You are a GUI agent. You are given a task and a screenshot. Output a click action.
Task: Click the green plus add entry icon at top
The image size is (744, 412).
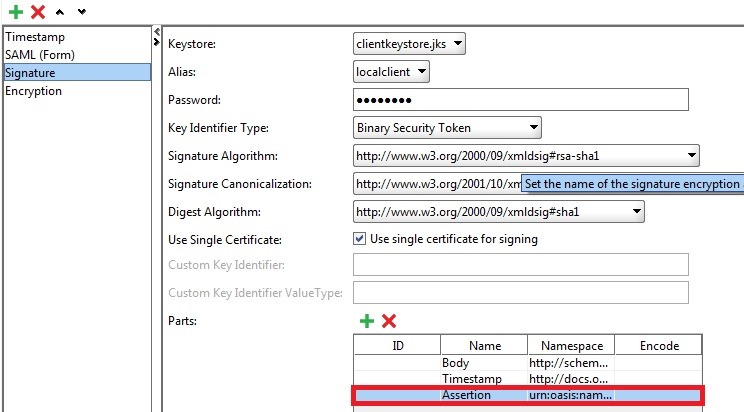[15, 11]
